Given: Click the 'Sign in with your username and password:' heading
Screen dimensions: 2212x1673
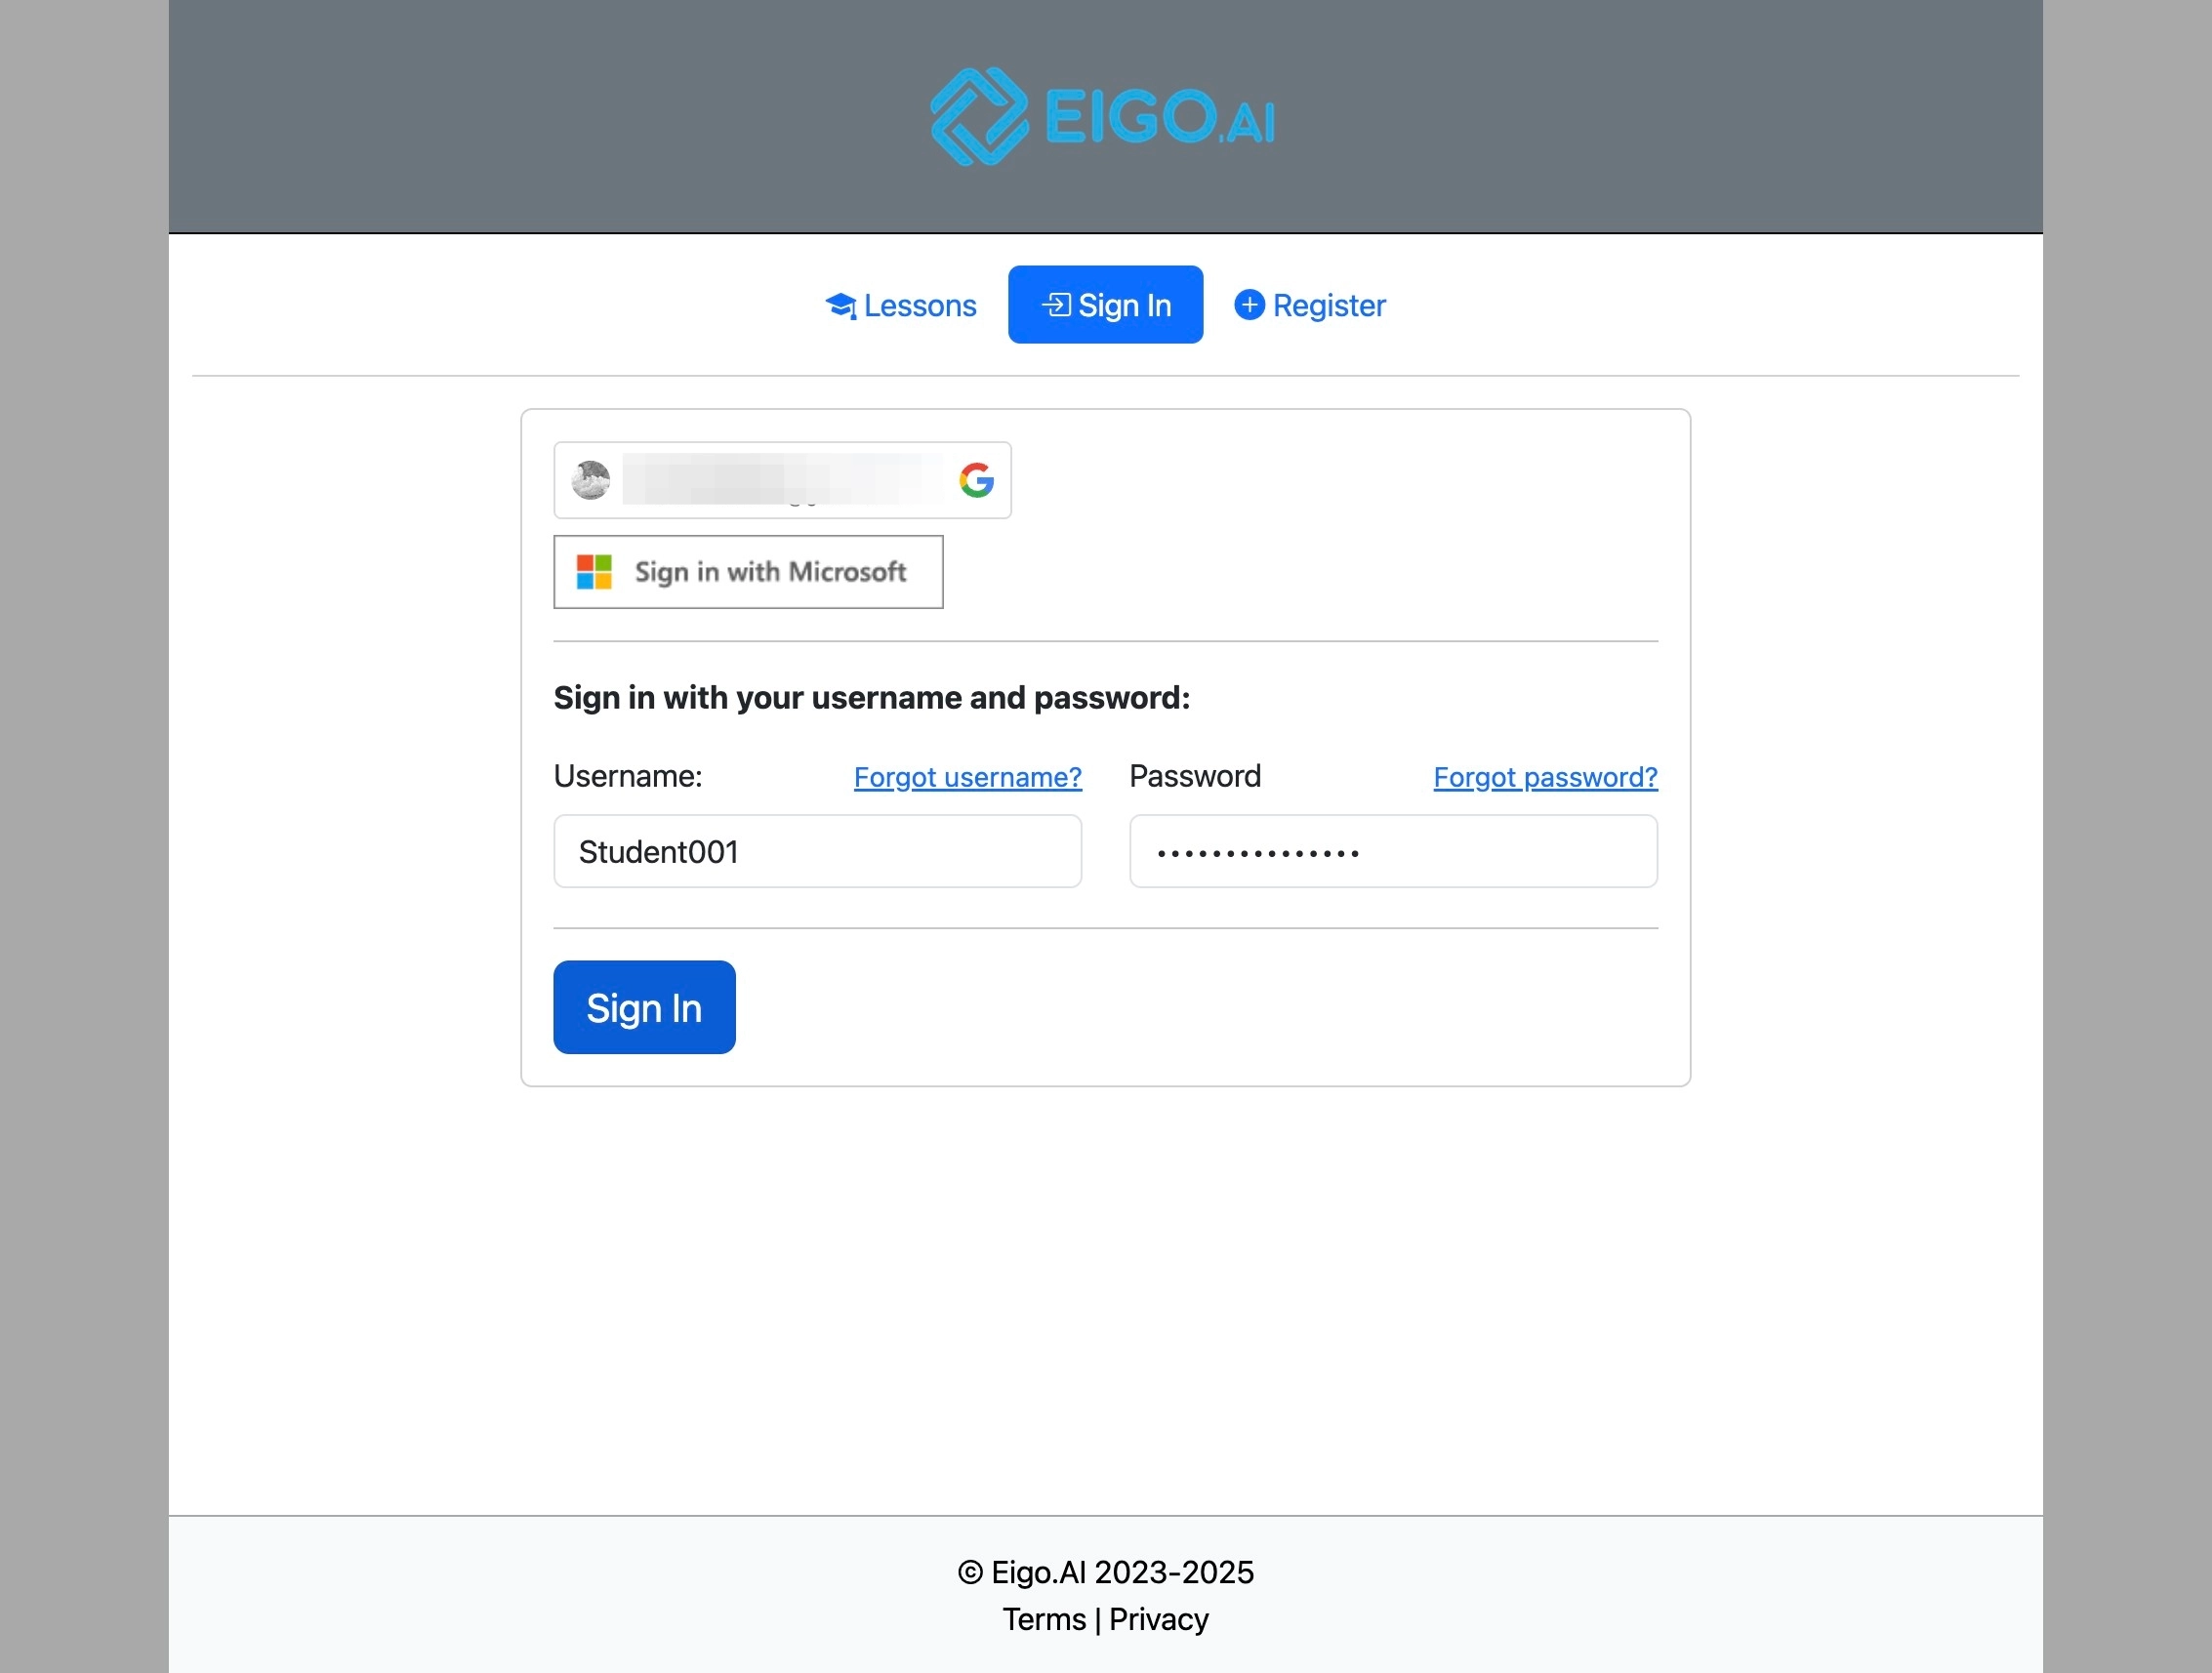Looking at the screenshot, I should (x=872, y=698).
